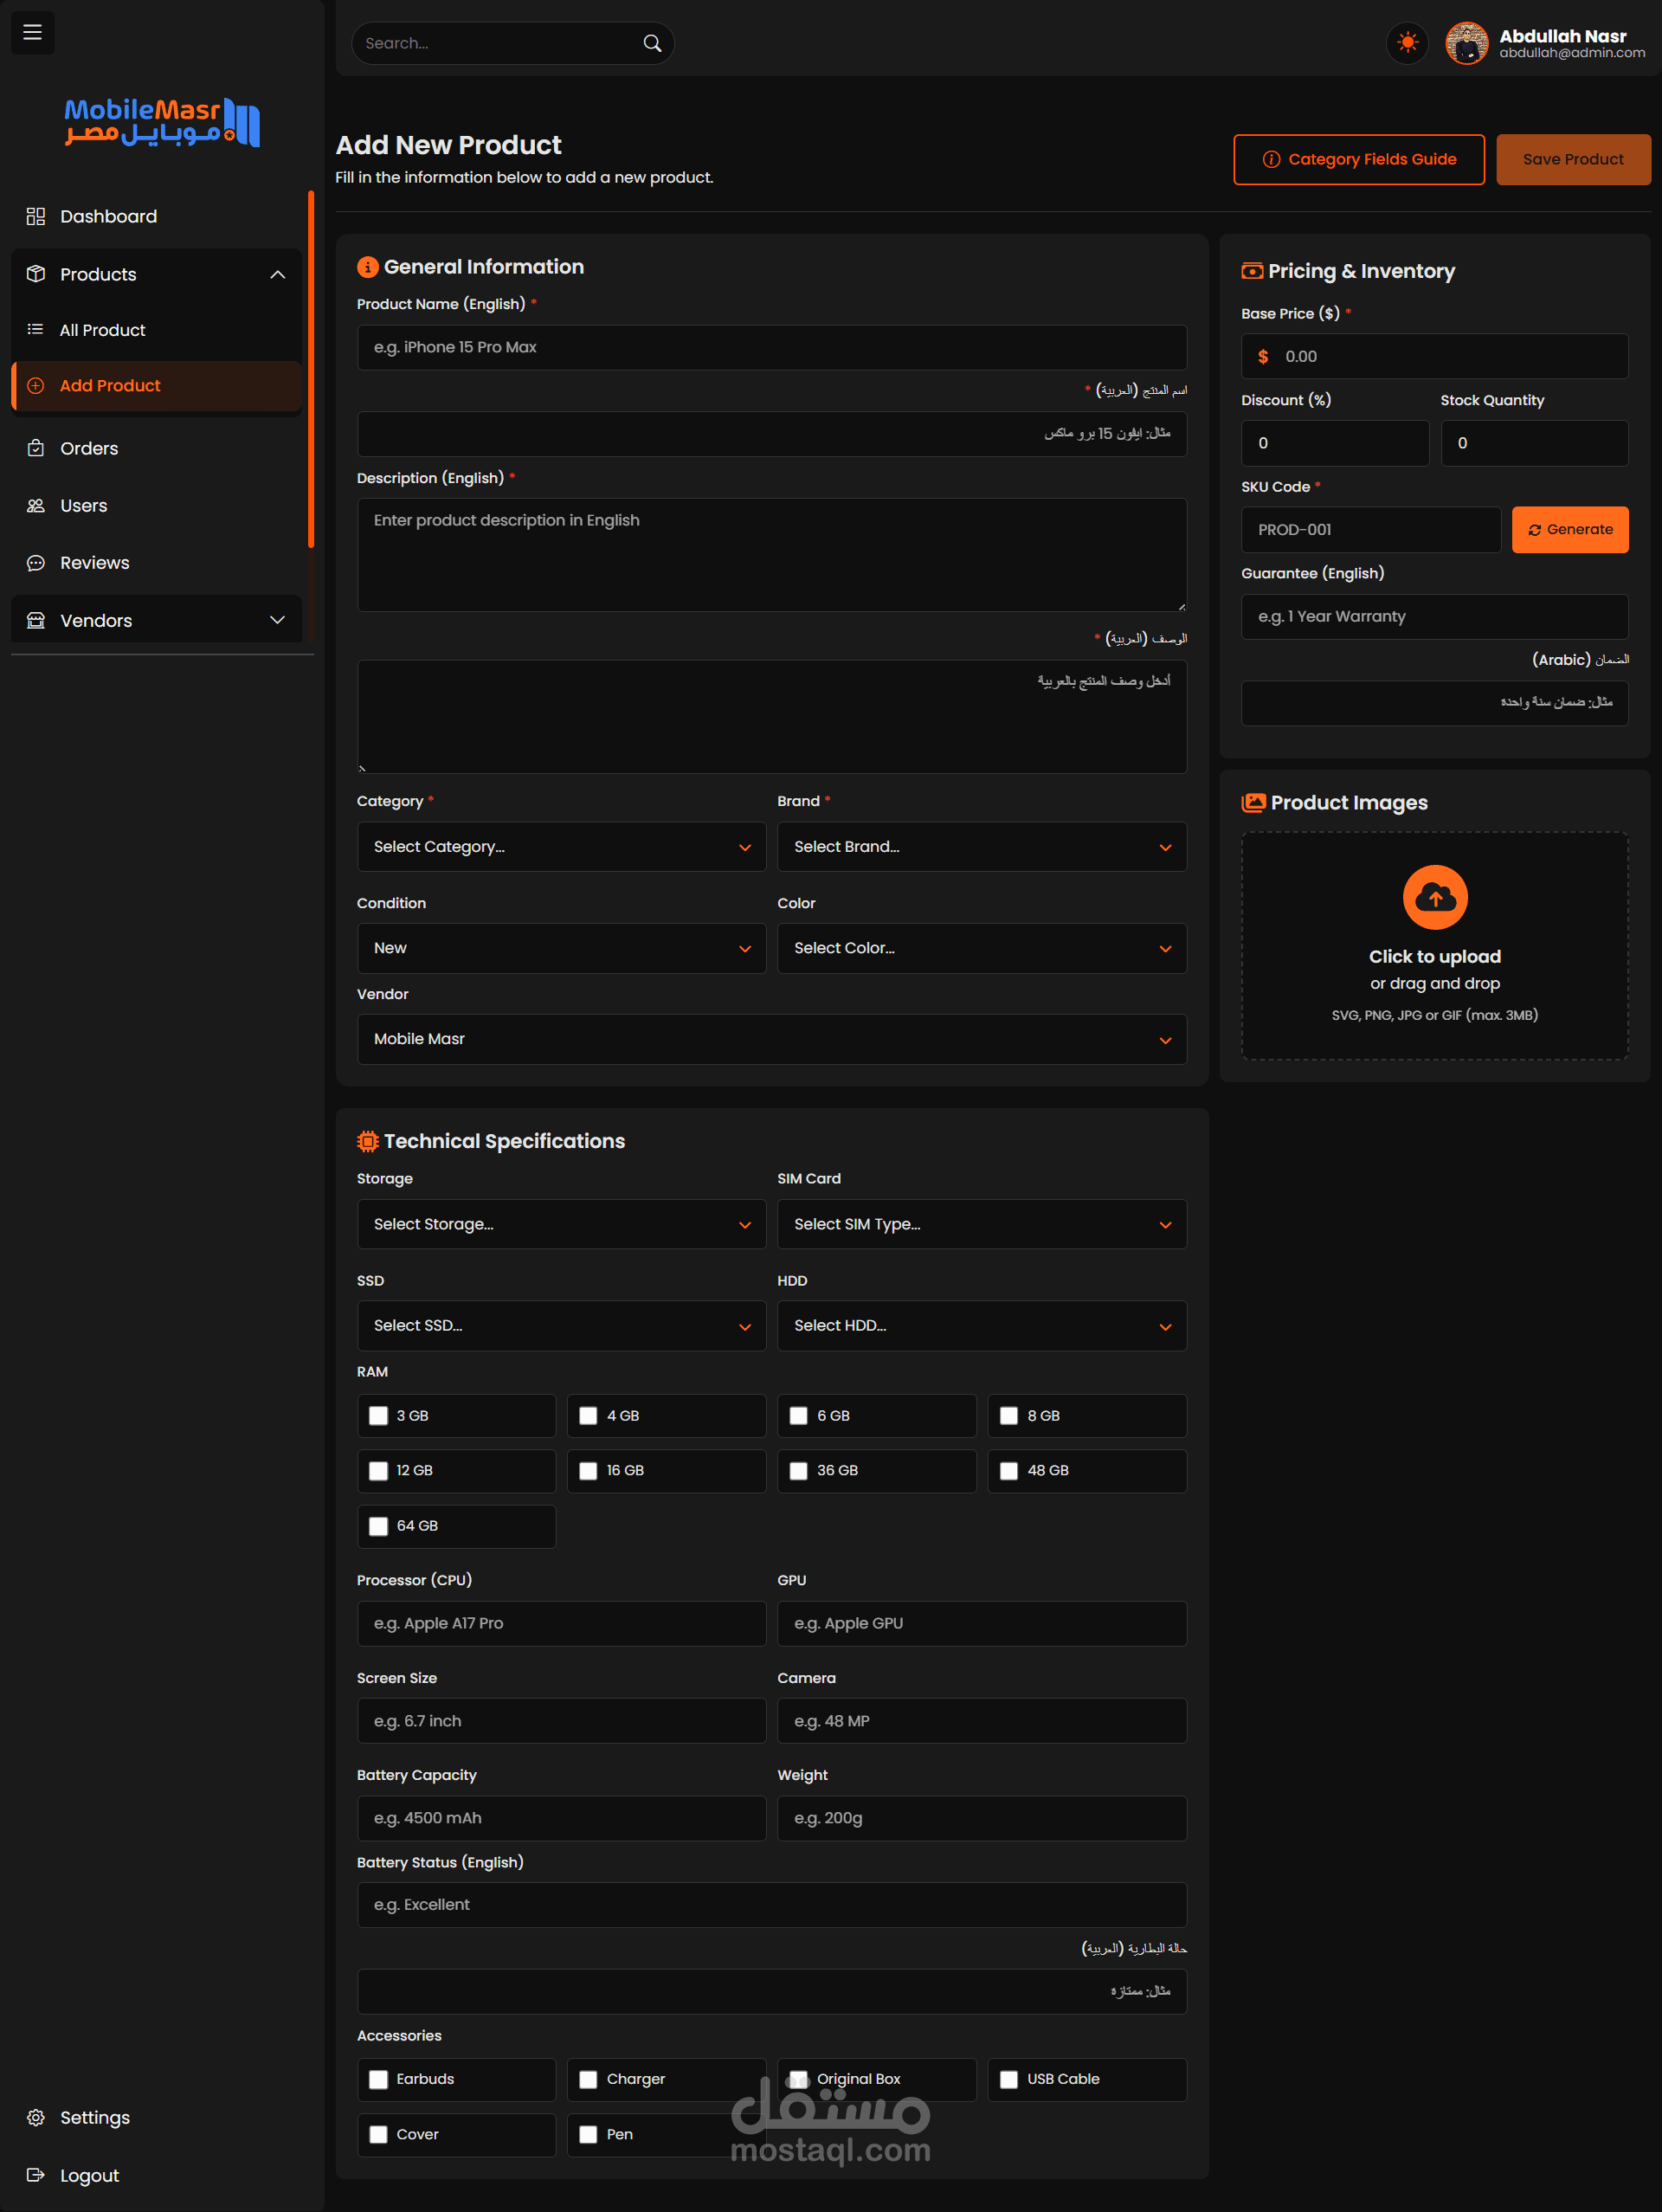Go to All Product page

click(x=102, y=330)
